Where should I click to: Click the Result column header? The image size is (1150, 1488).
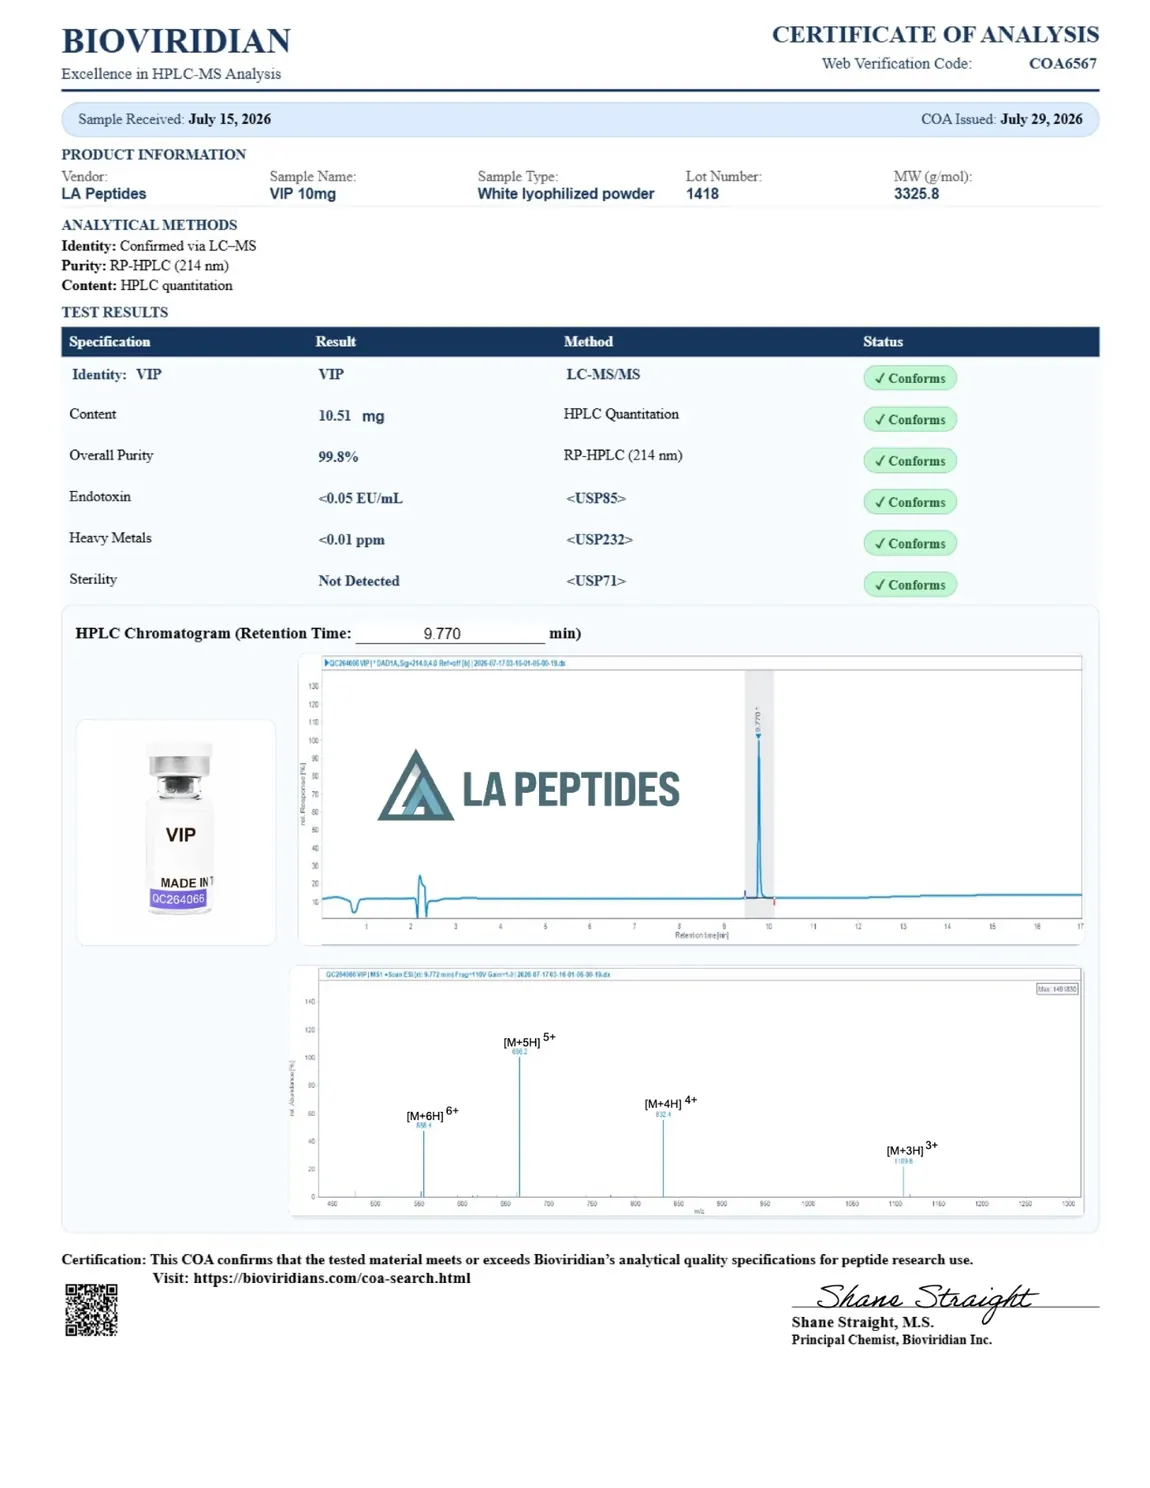click(x=336, y=342)
